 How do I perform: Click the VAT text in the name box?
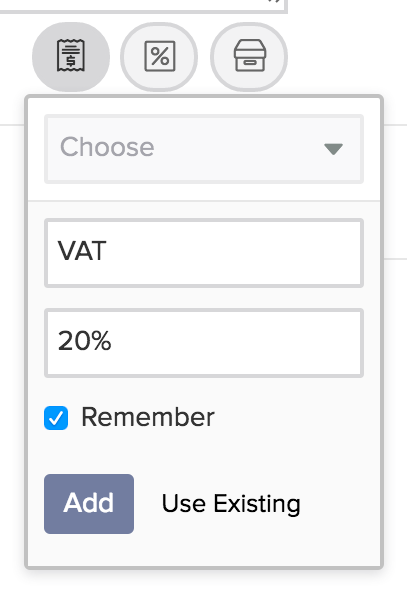[82, 251]
